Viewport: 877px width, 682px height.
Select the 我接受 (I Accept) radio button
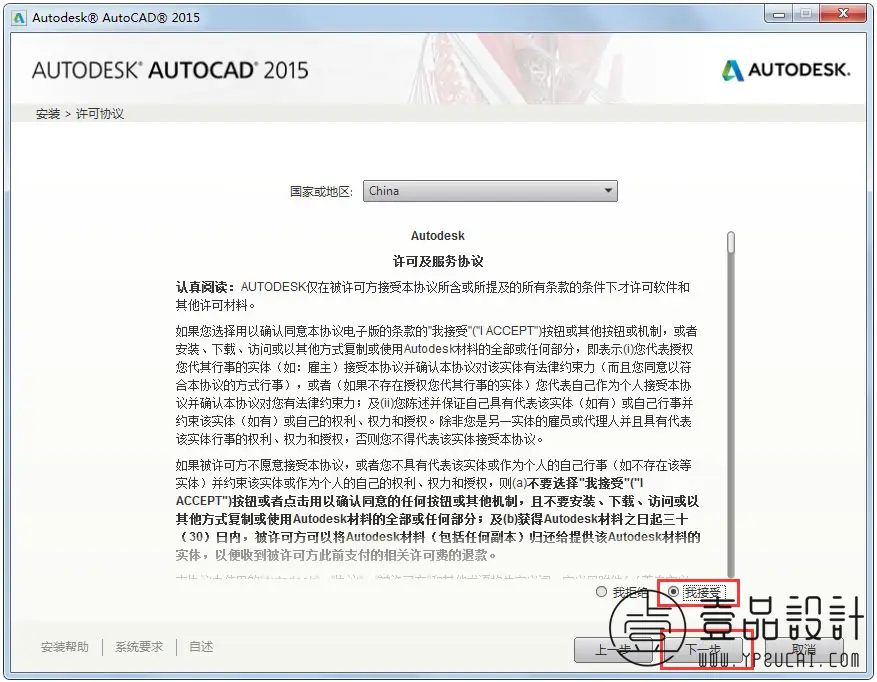pos(673,591)
